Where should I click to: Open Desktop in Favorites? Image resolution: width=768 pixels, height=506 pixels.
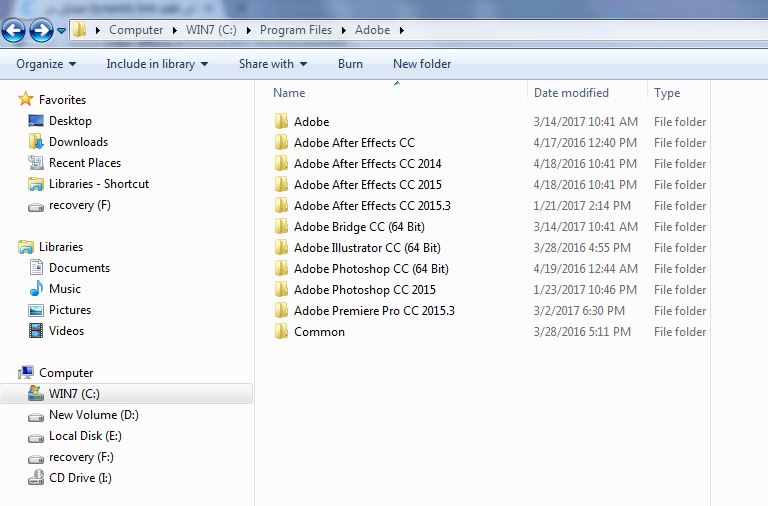click(70, 120)
